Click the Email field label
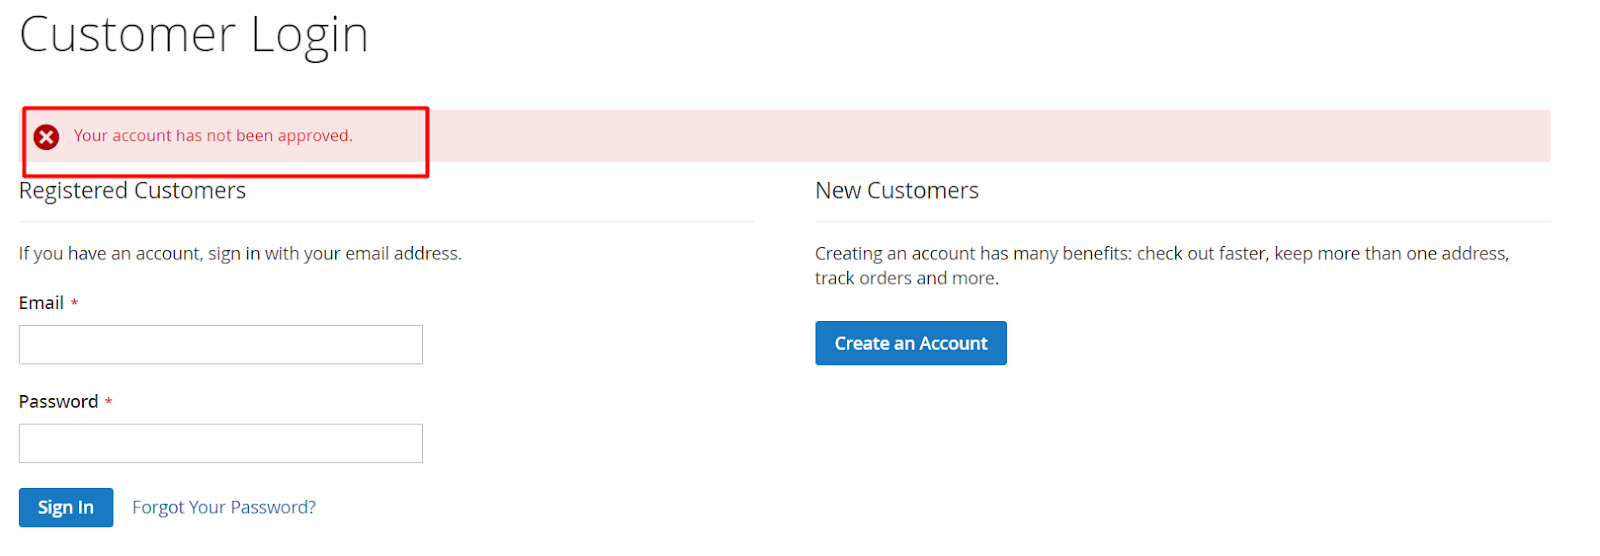This screenshot has height=556, width=1600. click(41, 303)
